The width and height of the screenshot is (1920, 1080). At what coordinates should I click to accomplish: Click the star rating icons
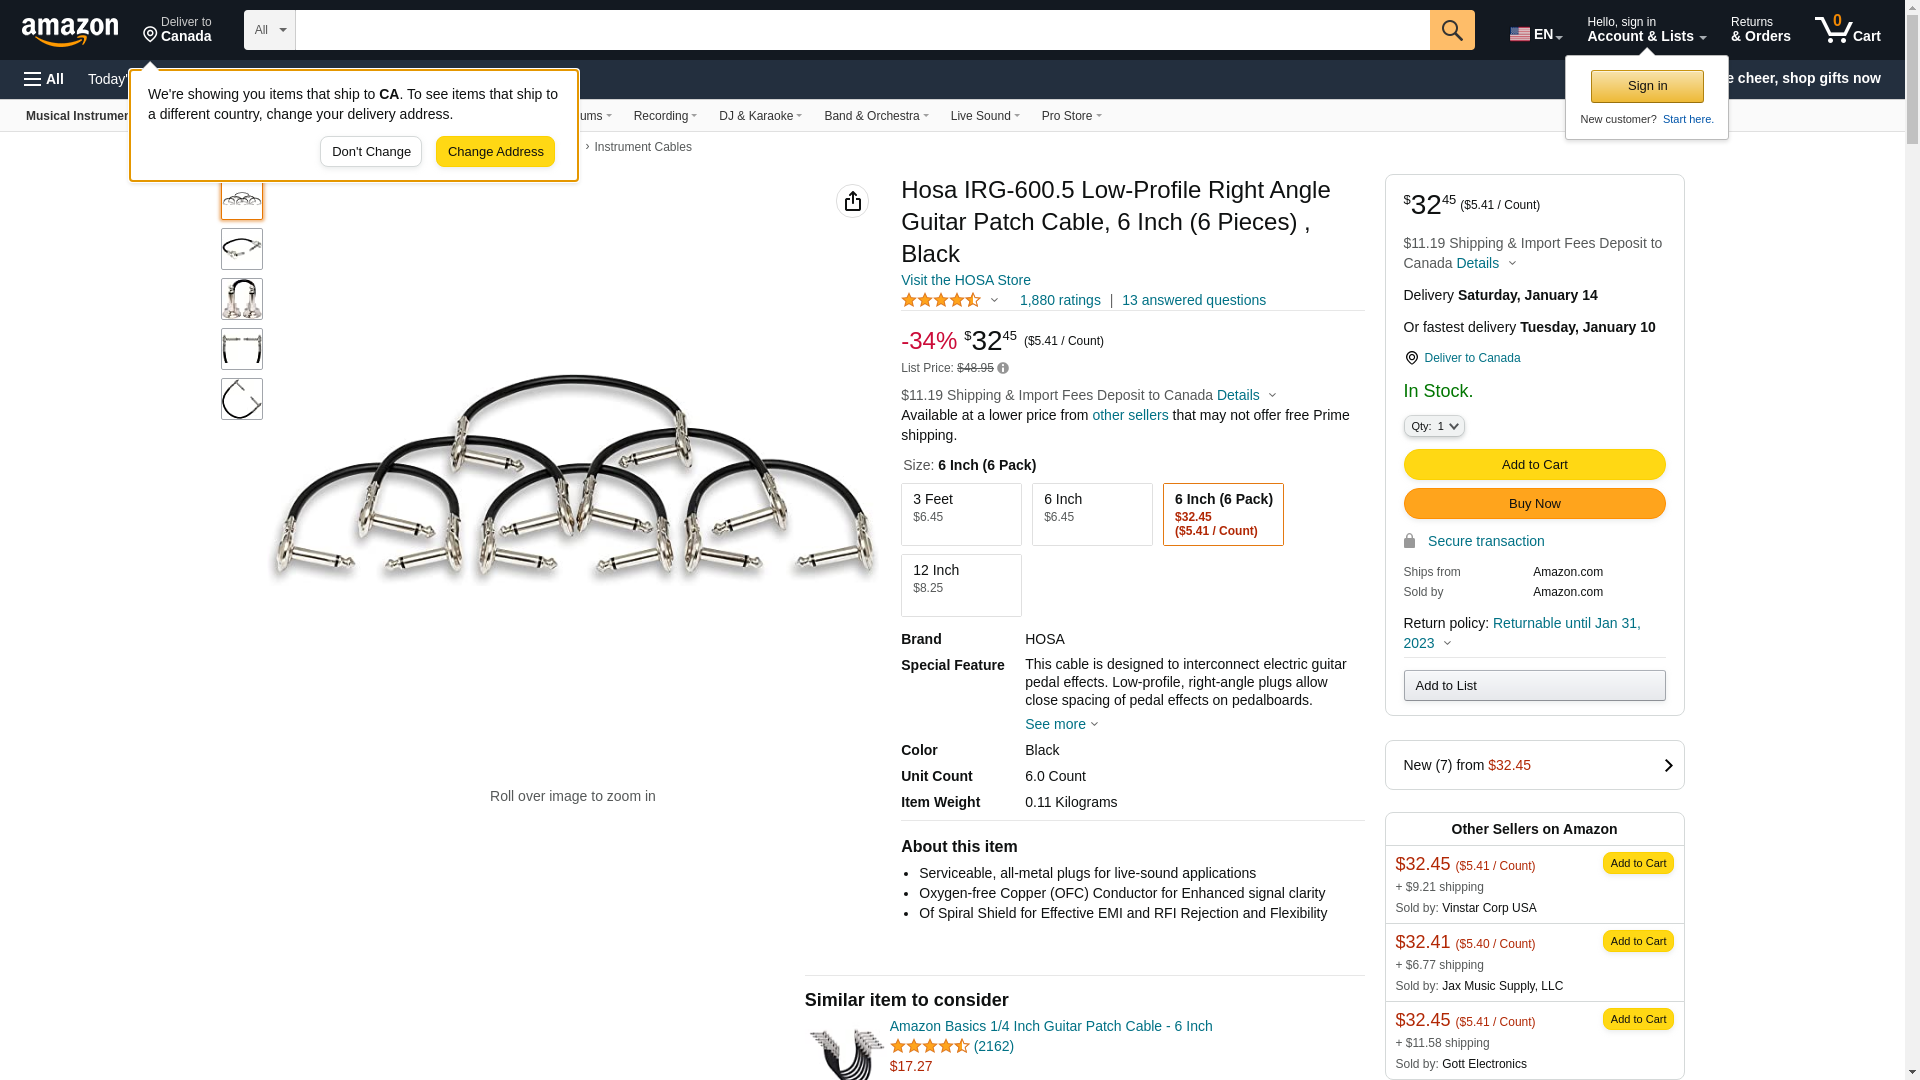941,300
